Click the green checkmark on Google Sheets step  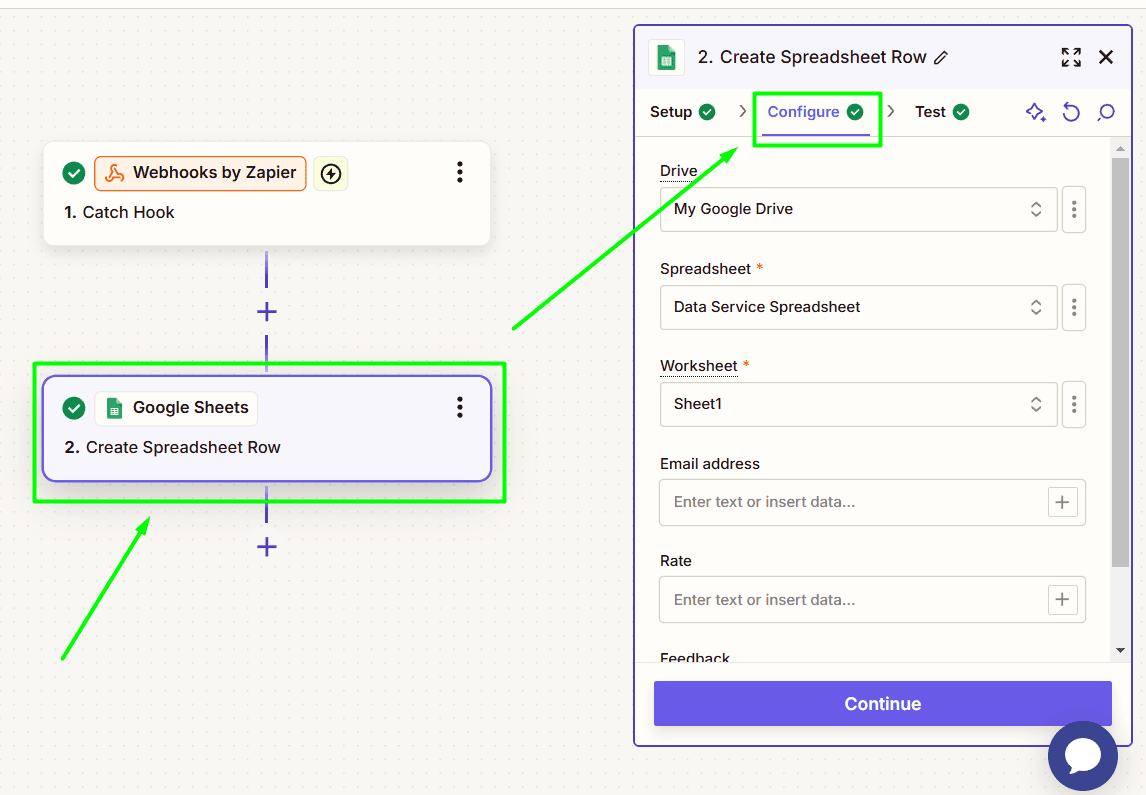click(x=74, y=408)
